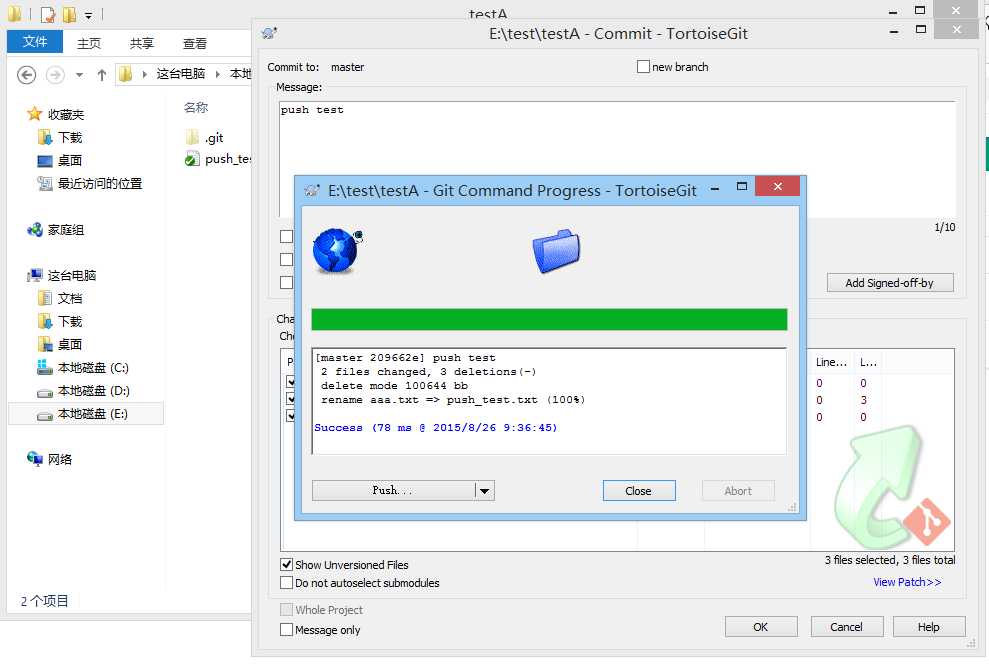The height and width of the screenshot is (664, 989).
Task: Open quick access toolbar customize dropdown
Action: (88, 15)
